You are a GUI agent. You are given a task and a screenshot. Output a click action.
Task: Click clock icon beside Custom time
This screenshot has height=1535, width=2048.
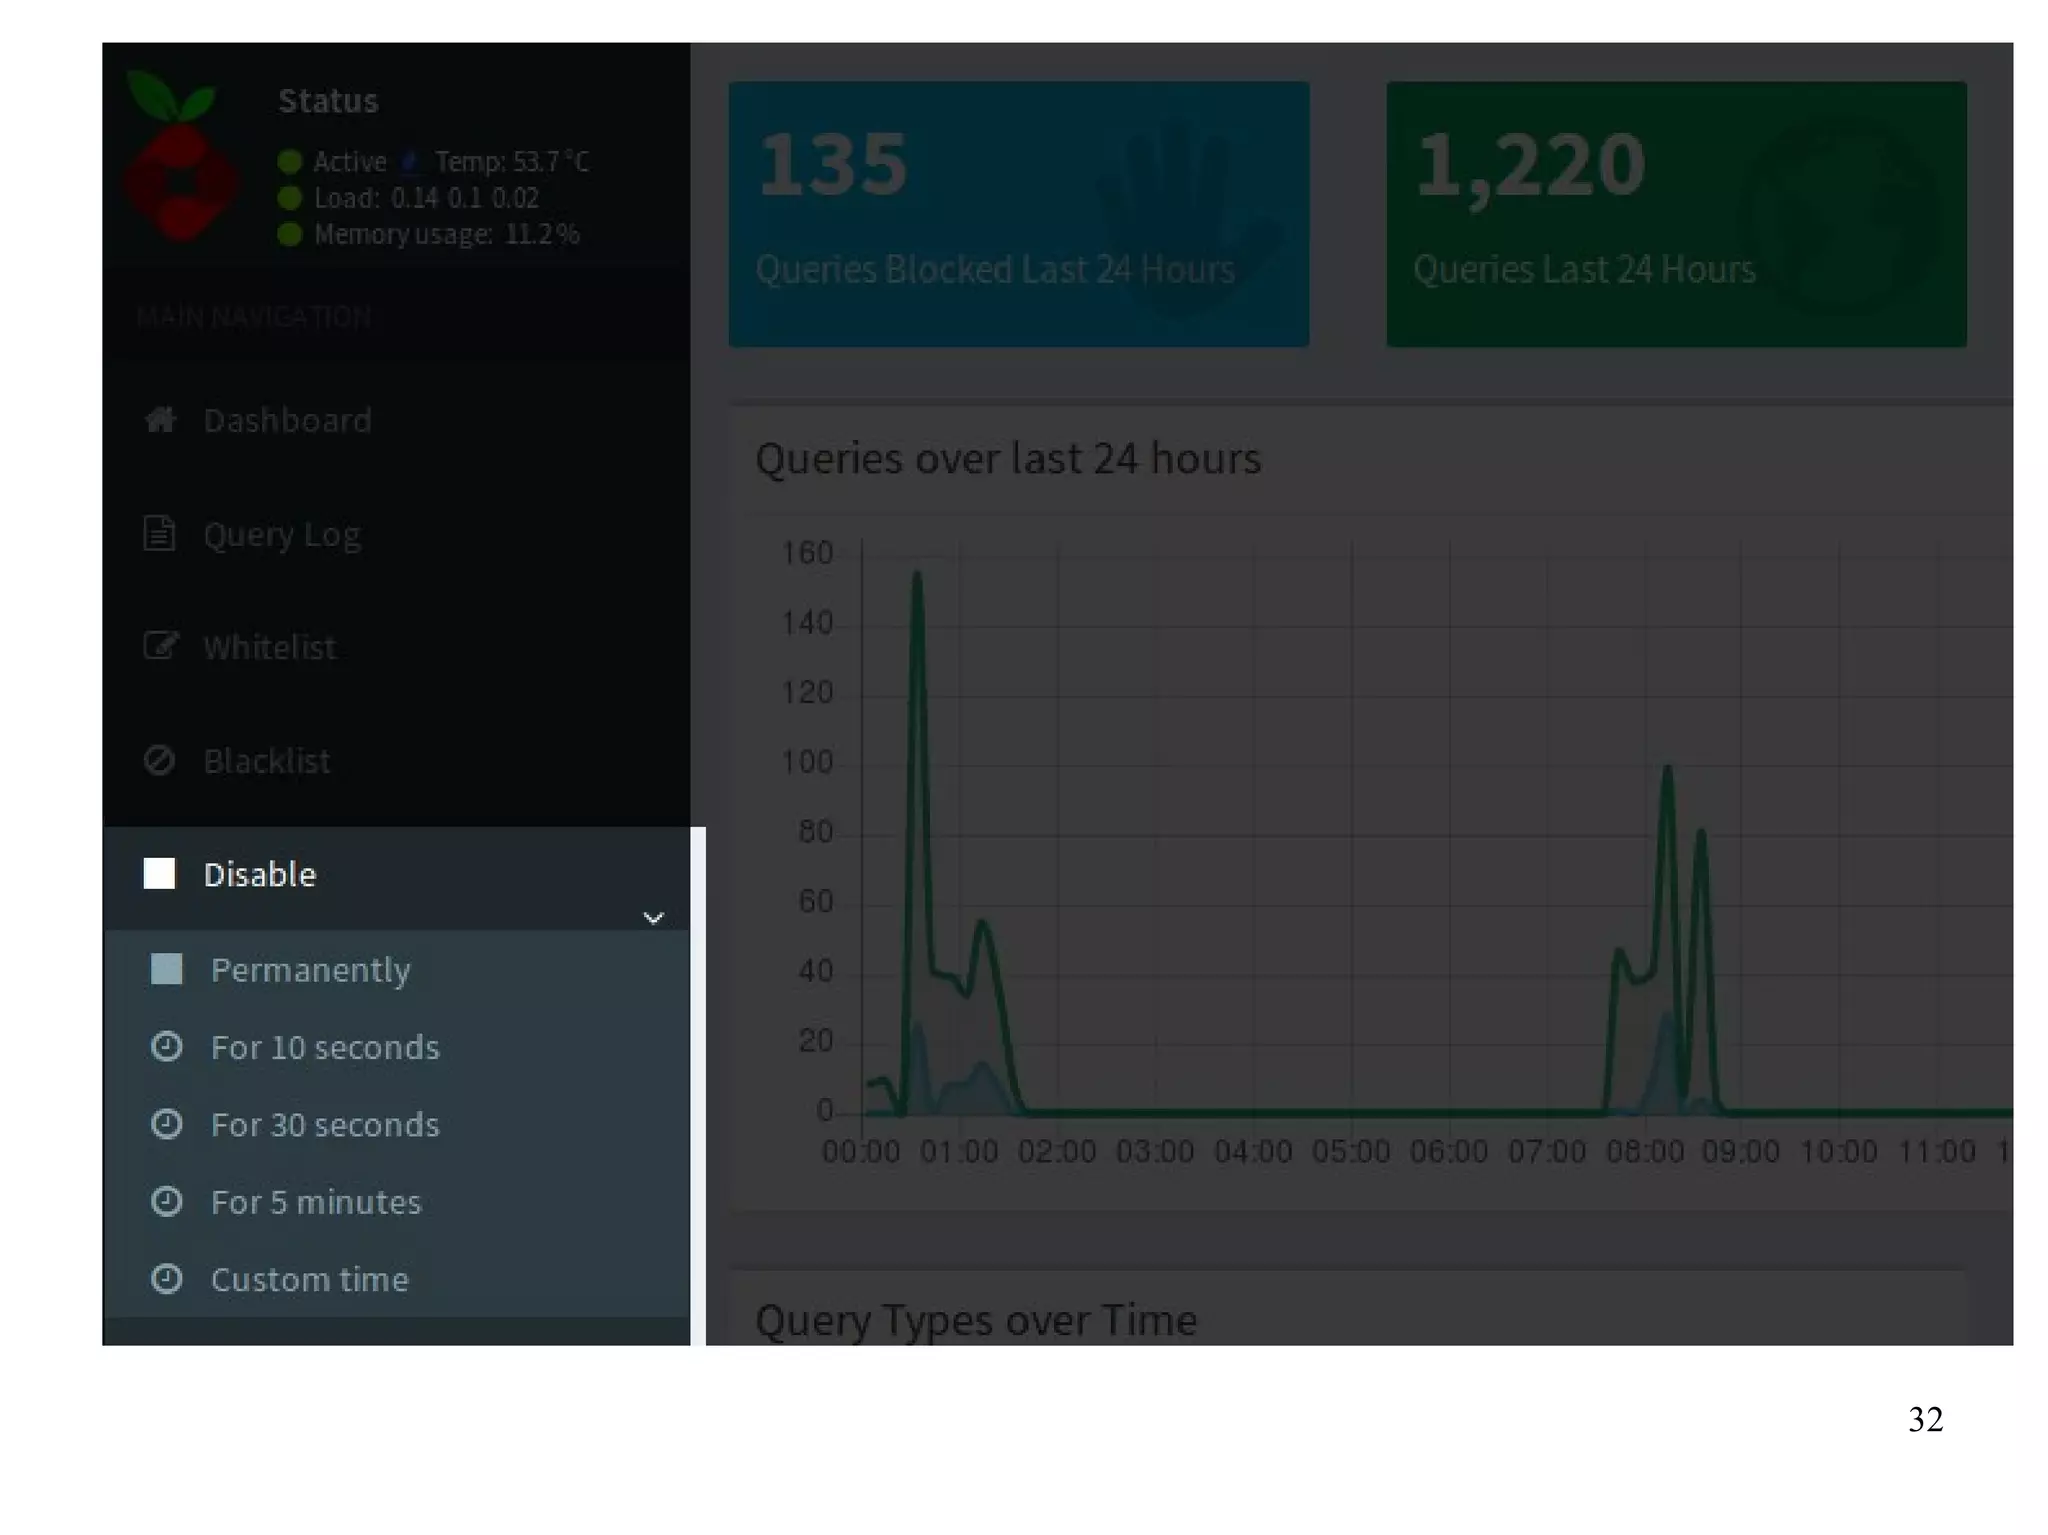tap(166, 1279)
